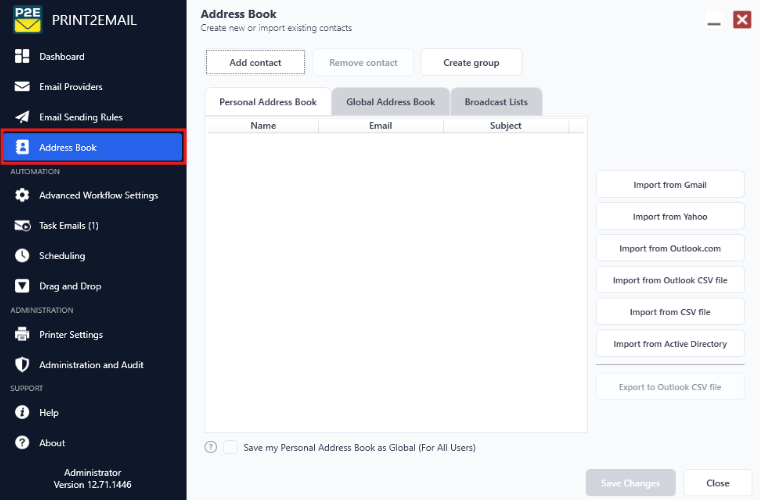Sort by the Name column header
Viewport: 760px width, 500px height.
[x=263, y=125]
